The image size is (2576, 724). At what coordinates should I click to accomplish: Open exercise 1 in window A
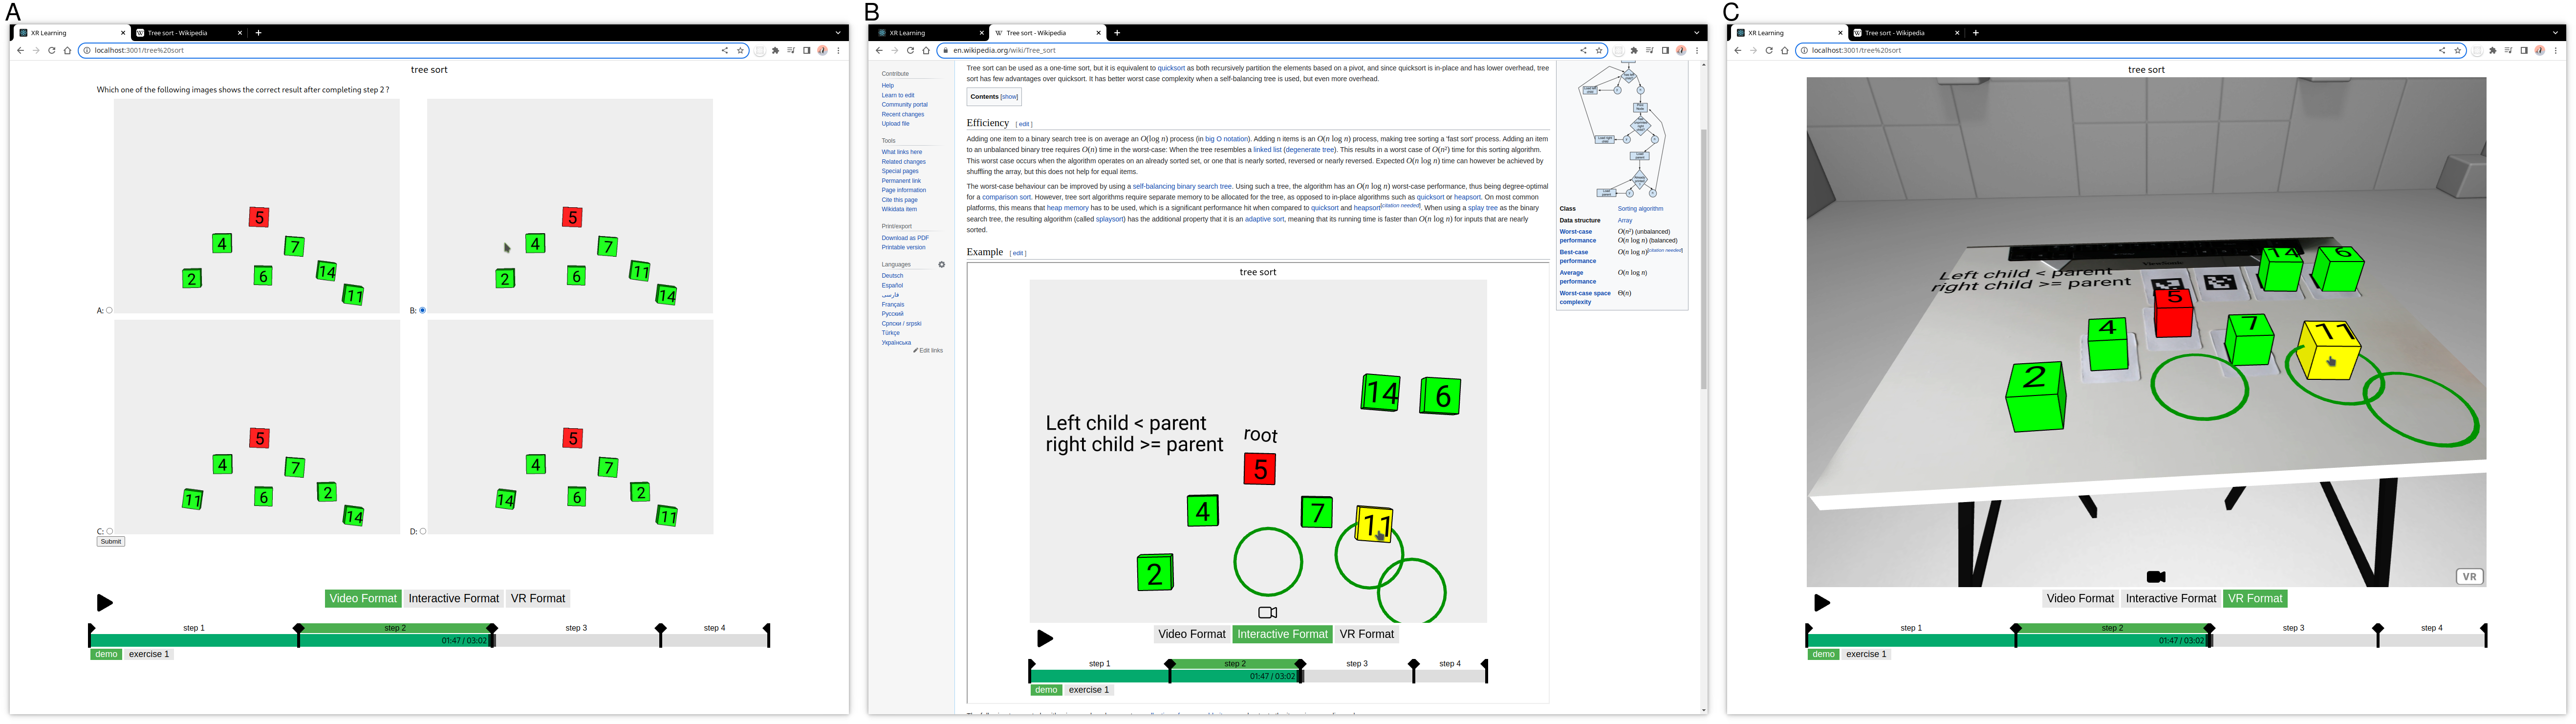click(149, 654)
